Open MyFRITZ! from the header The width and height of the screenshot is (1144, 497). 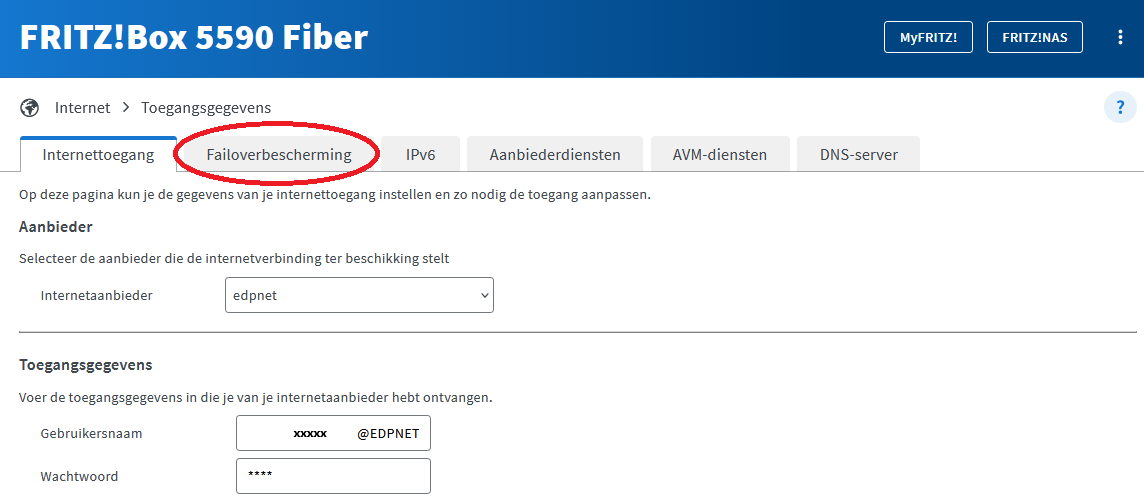tap(928, 38)
